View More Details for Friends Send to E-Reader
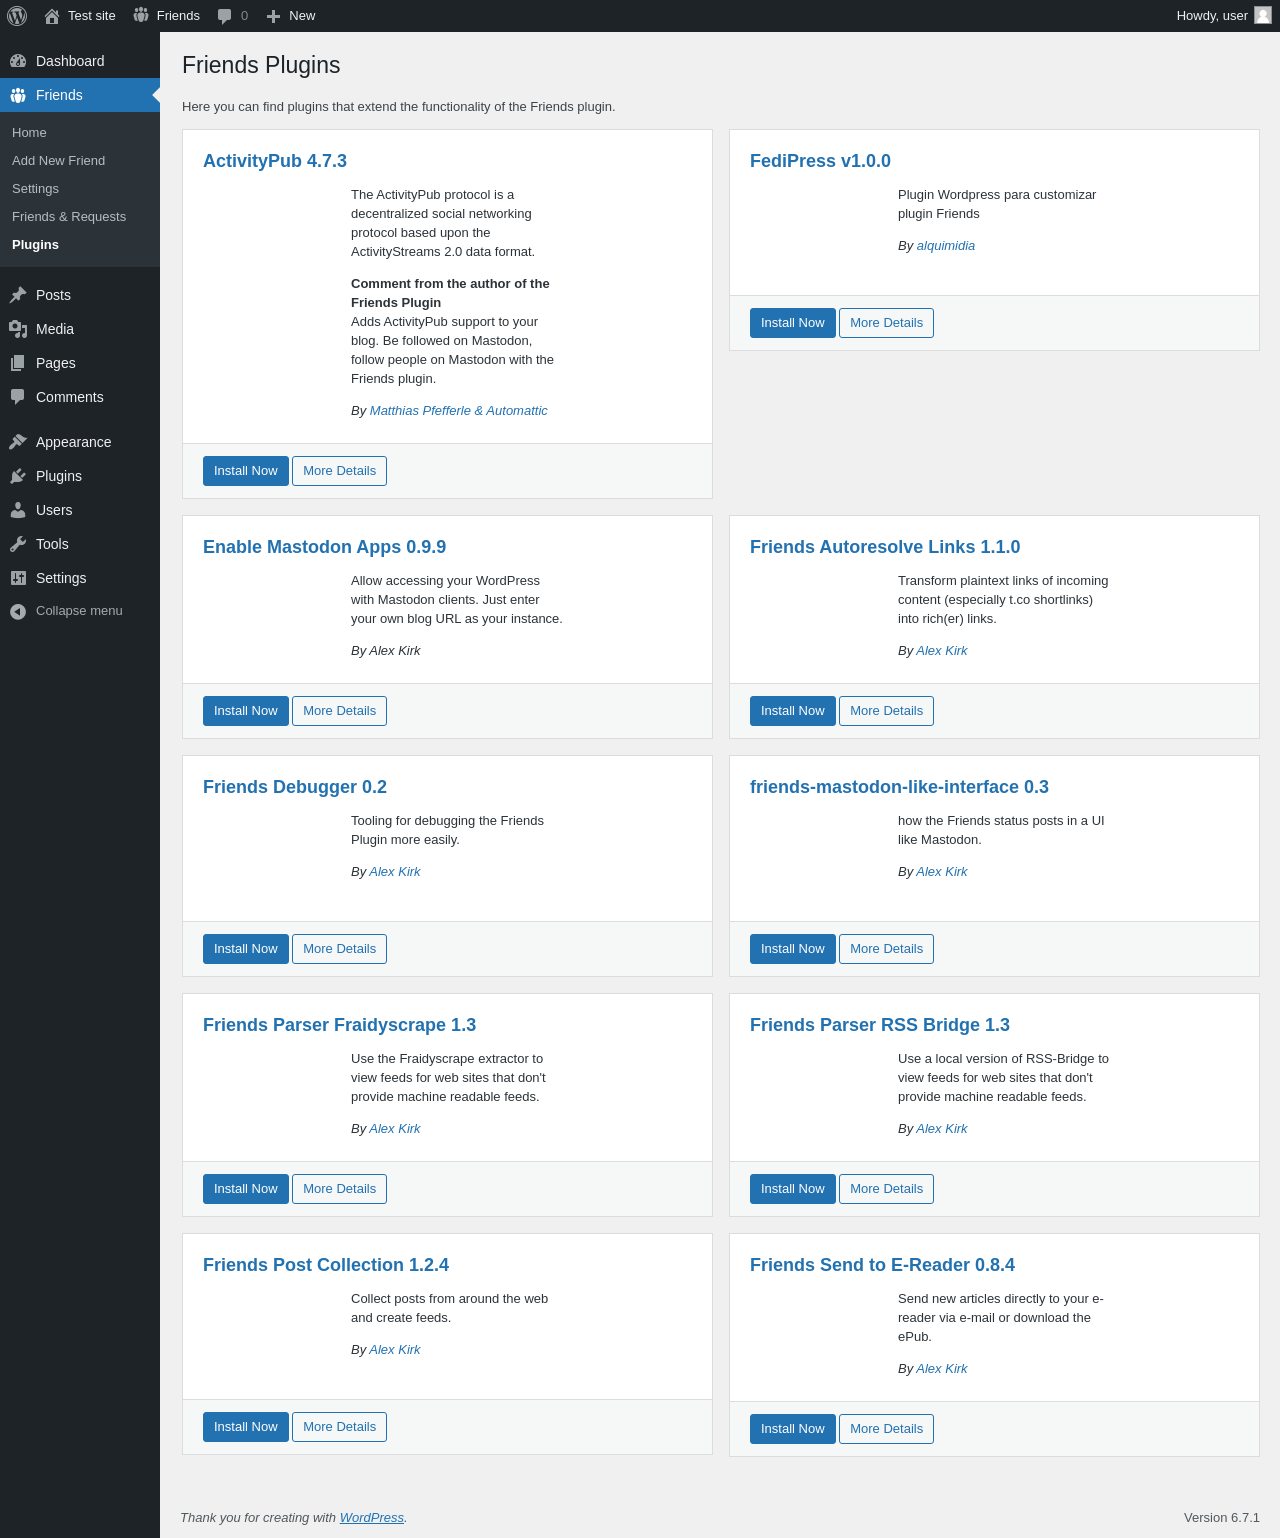 pyautogui.click(x=886, y=1429)
